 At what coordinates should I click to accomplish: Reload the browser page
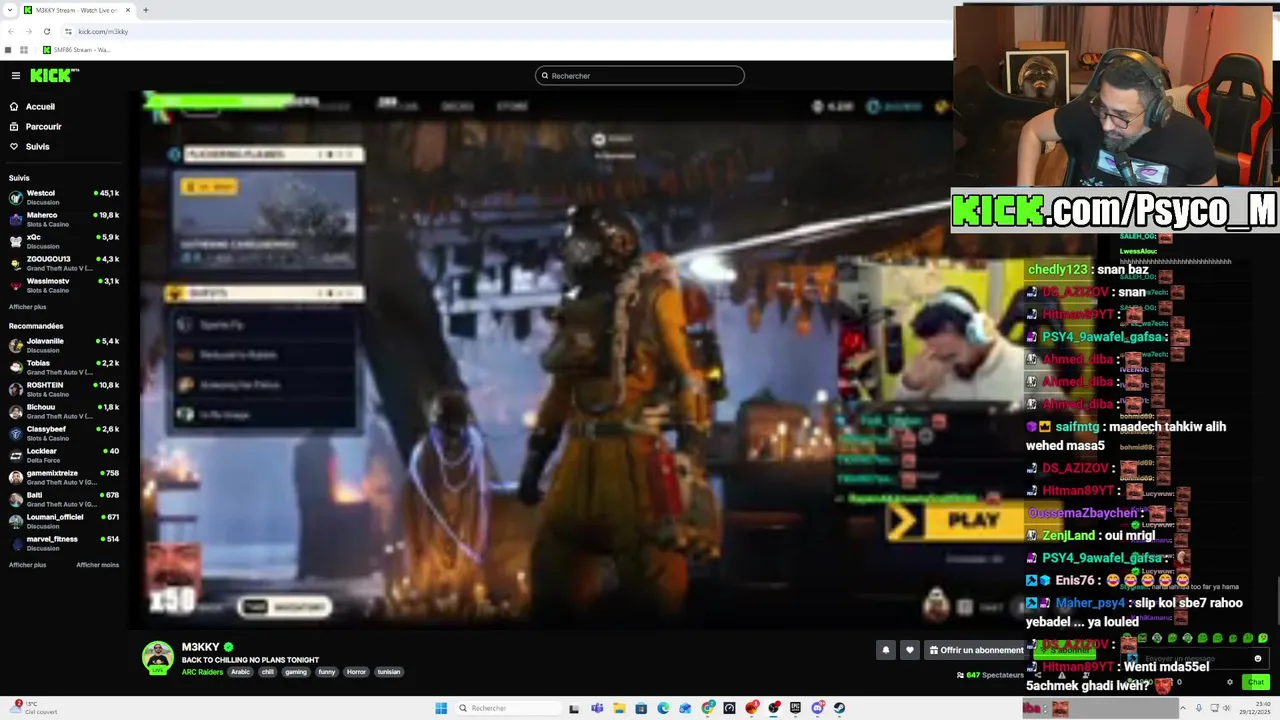pyautogui.click(x=46, y=31)
